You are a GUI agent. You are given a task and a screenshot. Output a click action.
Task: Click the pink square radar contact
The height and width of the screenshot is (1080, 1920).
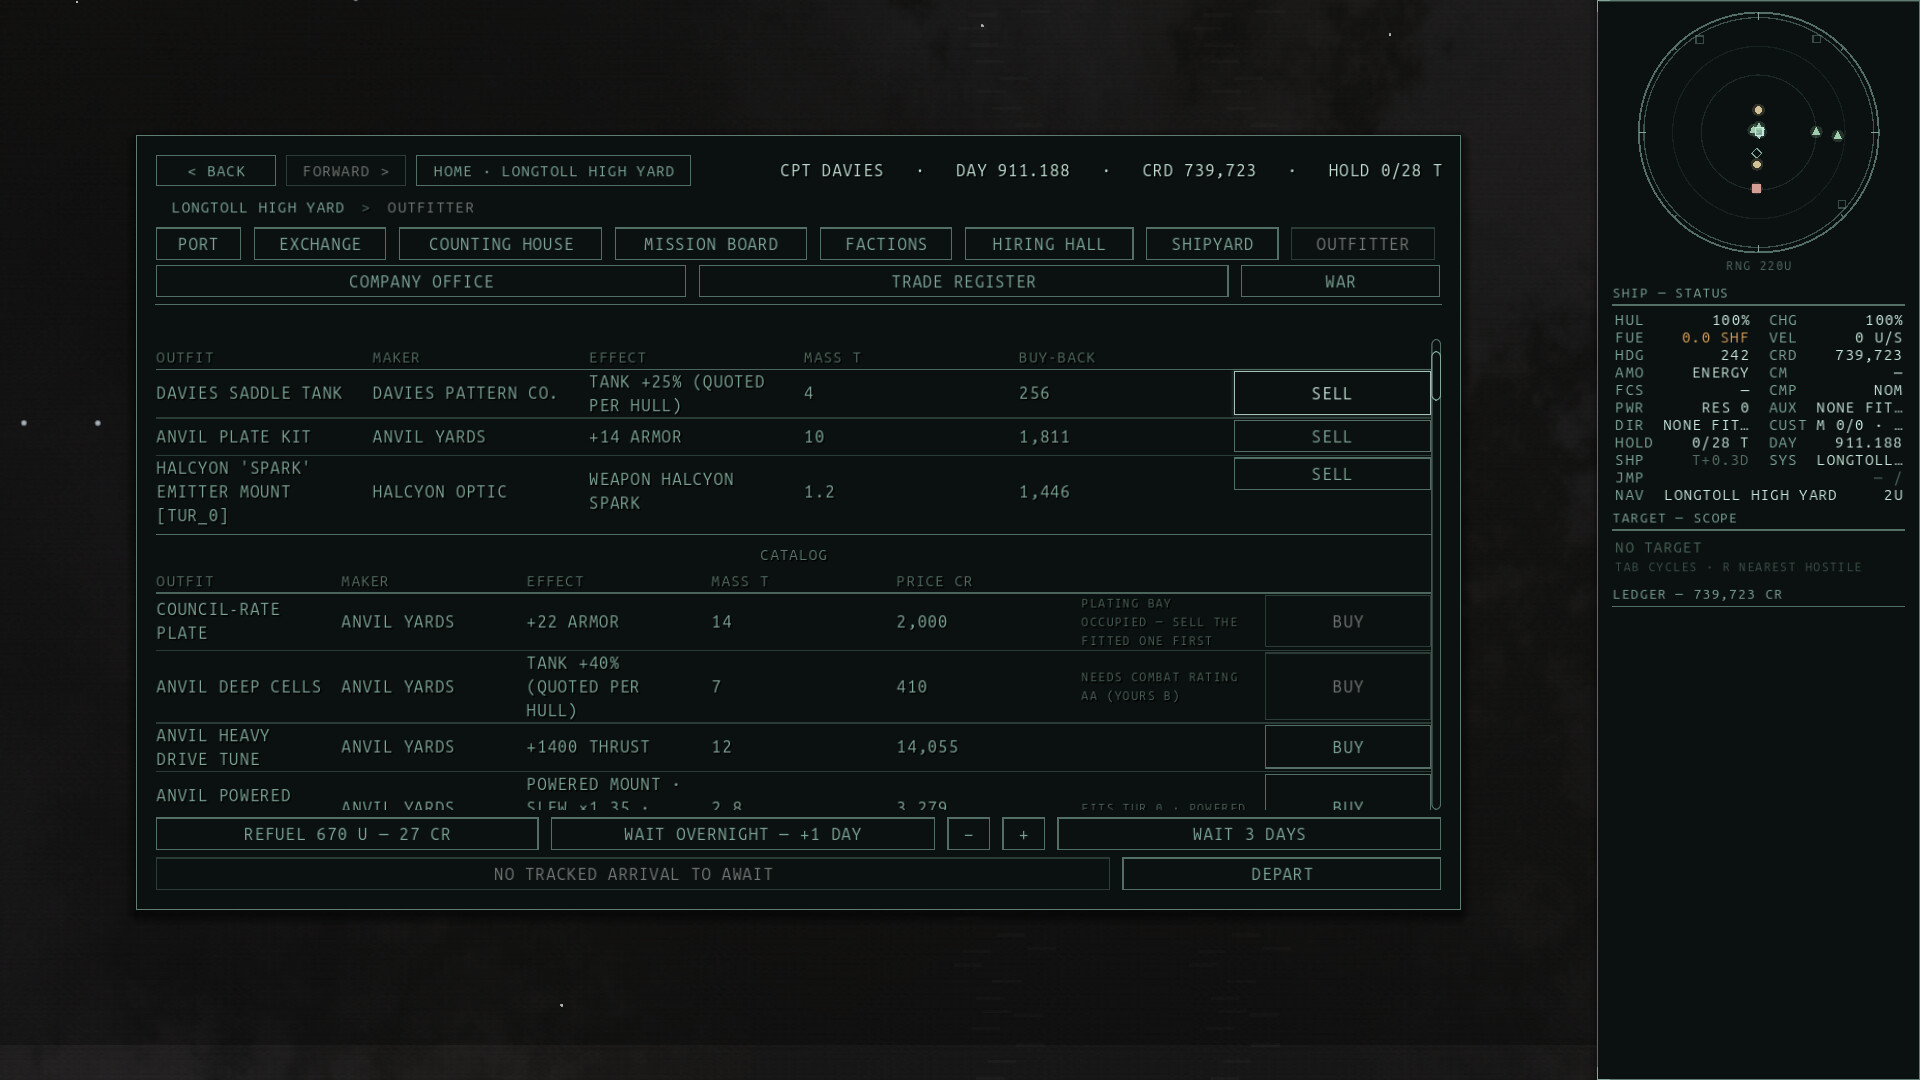coord(1756,188)
